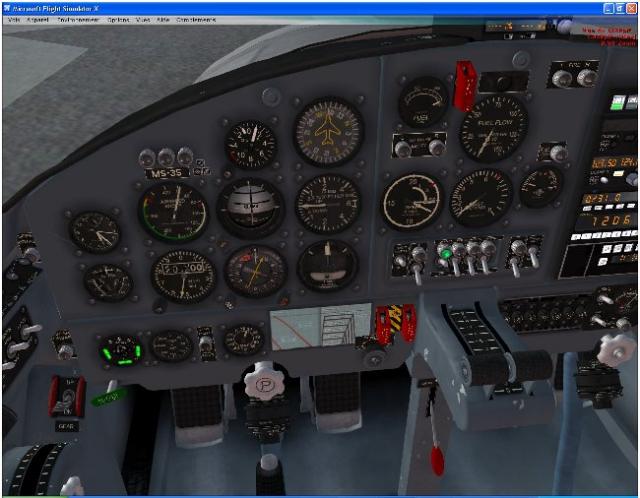The width and height of the screenshot is (640, 498).
Task: Click the Flight Simulator title bar icon
Action: 6,8
